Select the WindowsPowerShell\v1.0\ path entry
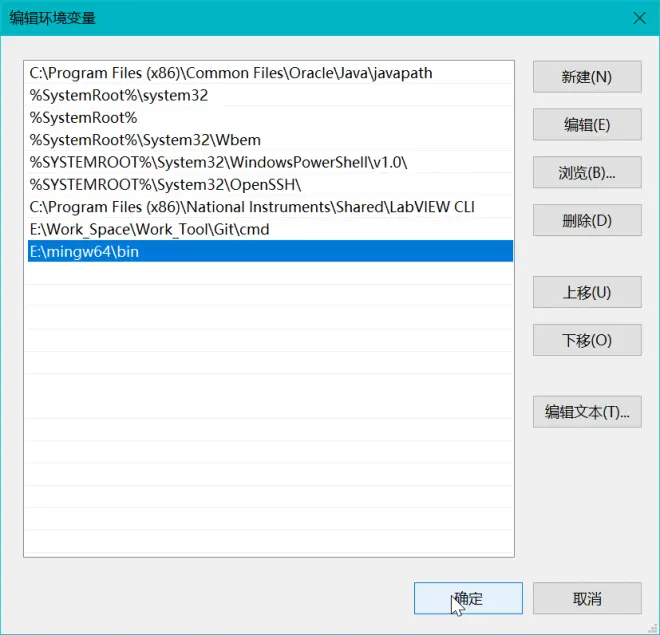Viewport: 660px width, 635px height. 270,162
